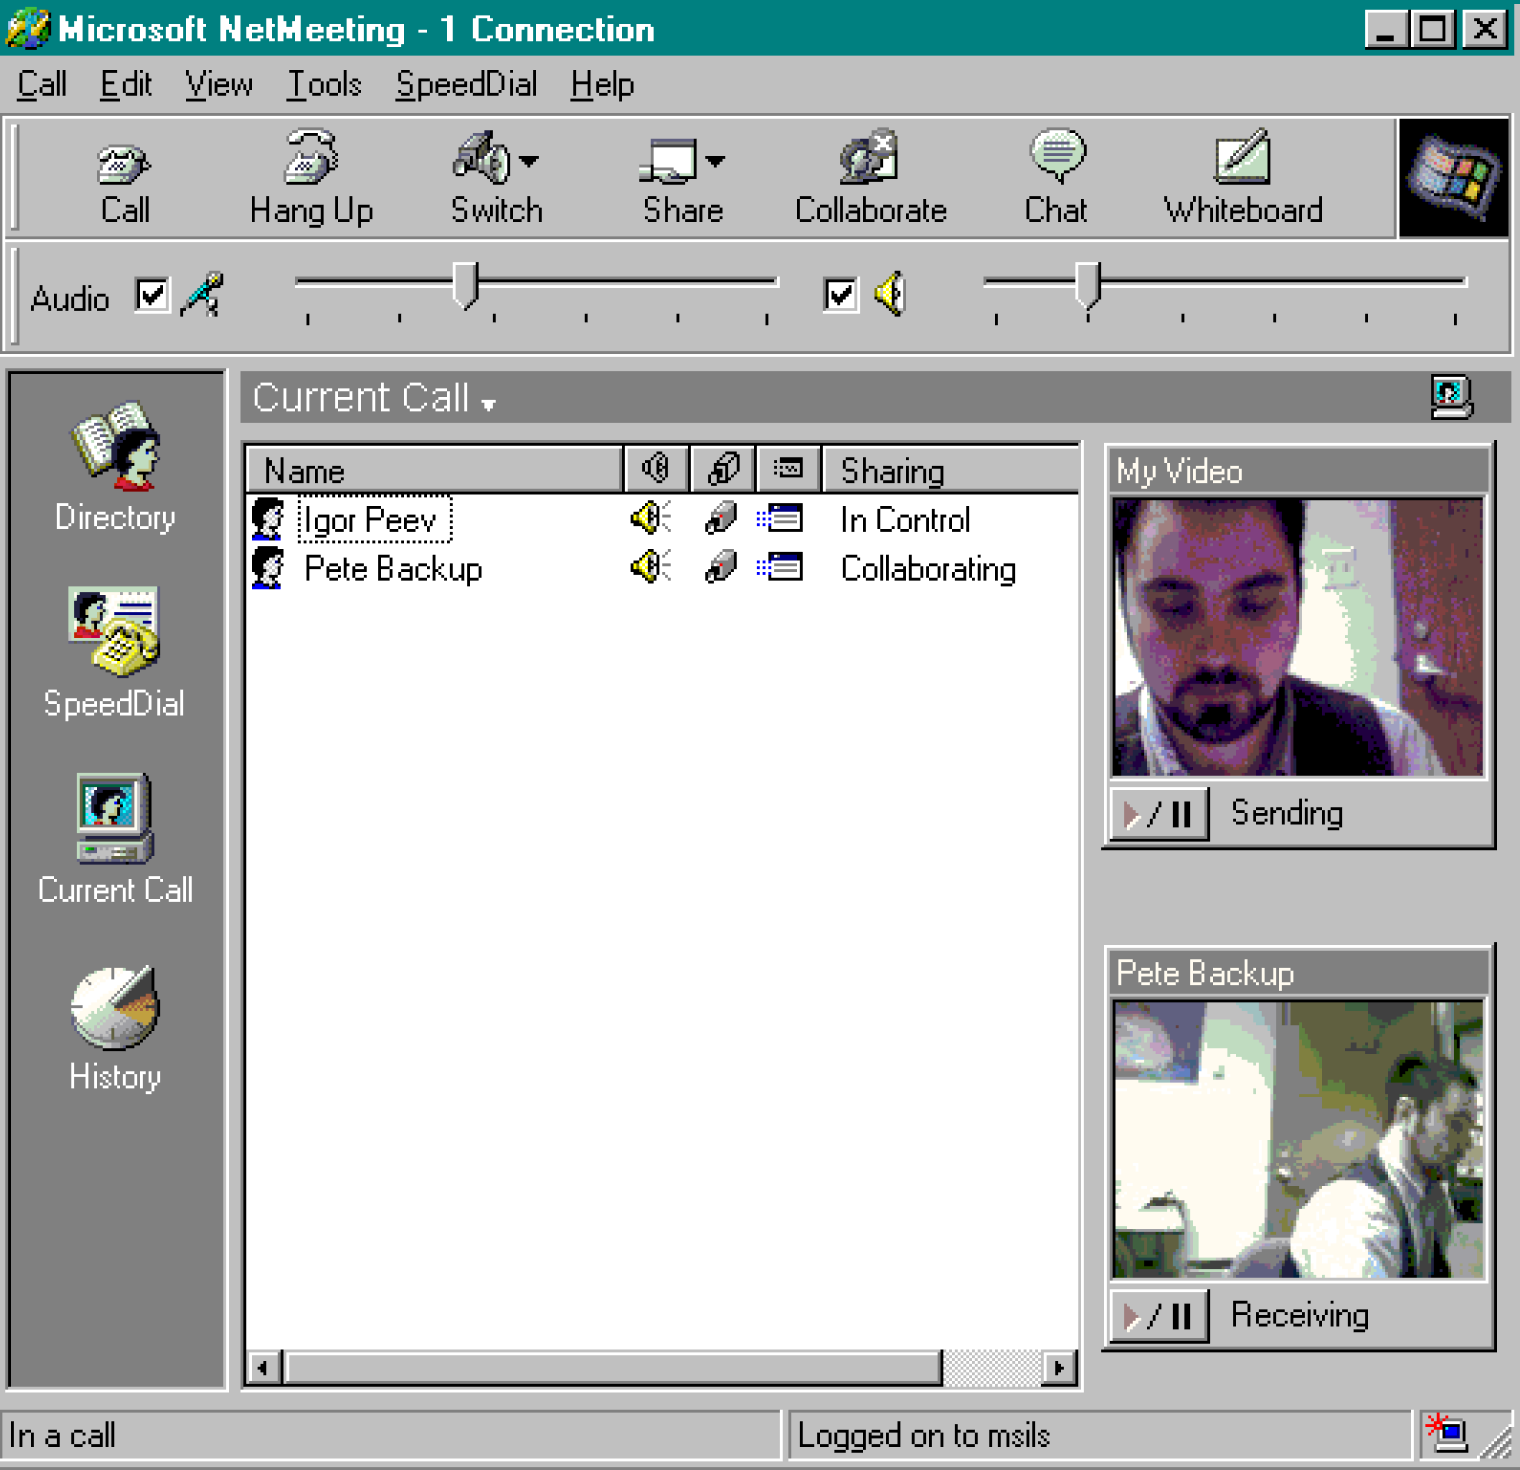Click the Switch video toolbar icon
This screenshot has width=1520, height=1470.
click(483, 158)
